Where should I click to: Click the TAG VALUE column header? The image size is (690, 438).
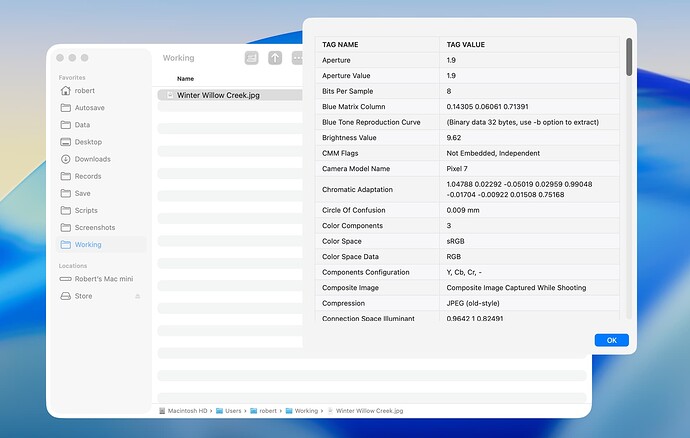[x=529, y=44]
